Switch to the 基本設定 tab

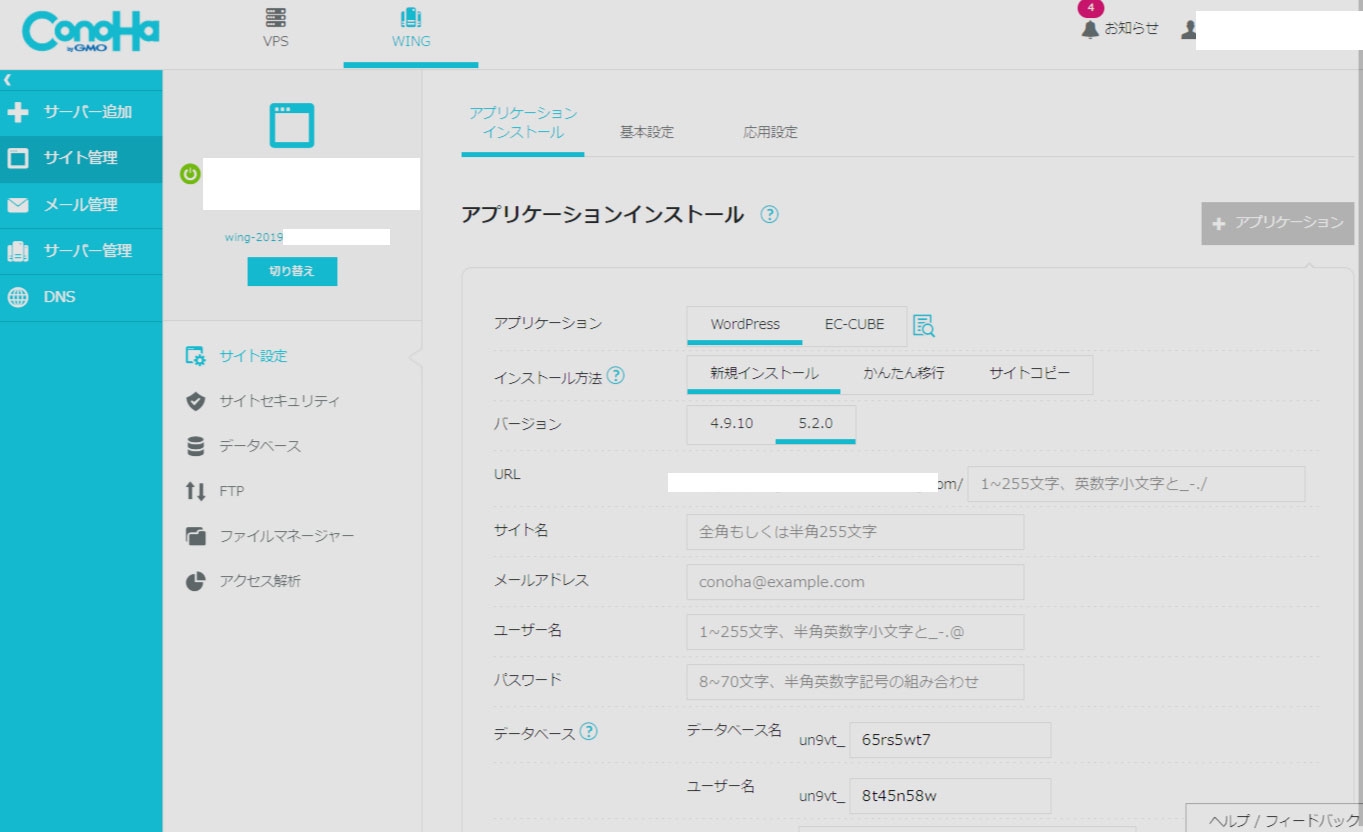click(x=647, y=132)
